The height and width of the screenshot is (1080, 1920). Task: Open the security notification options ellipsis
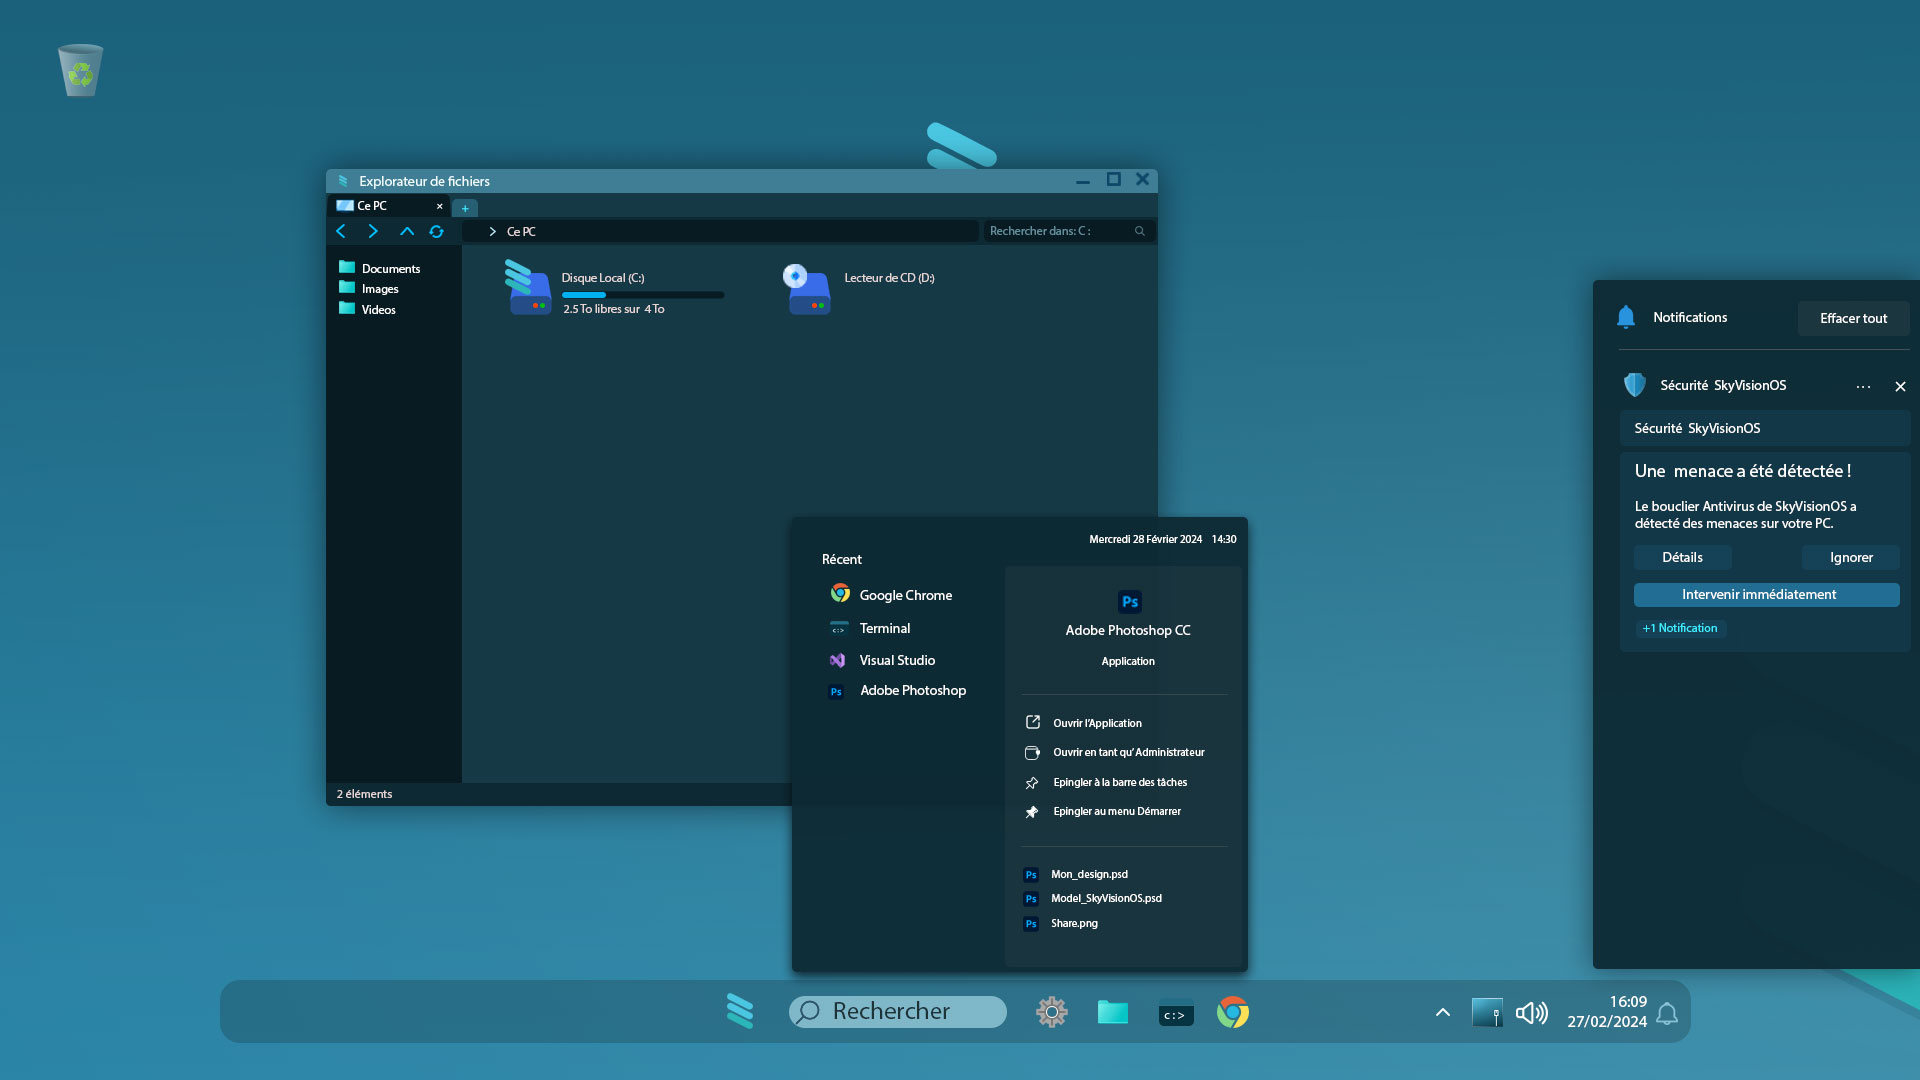(x=1863, y=386)
